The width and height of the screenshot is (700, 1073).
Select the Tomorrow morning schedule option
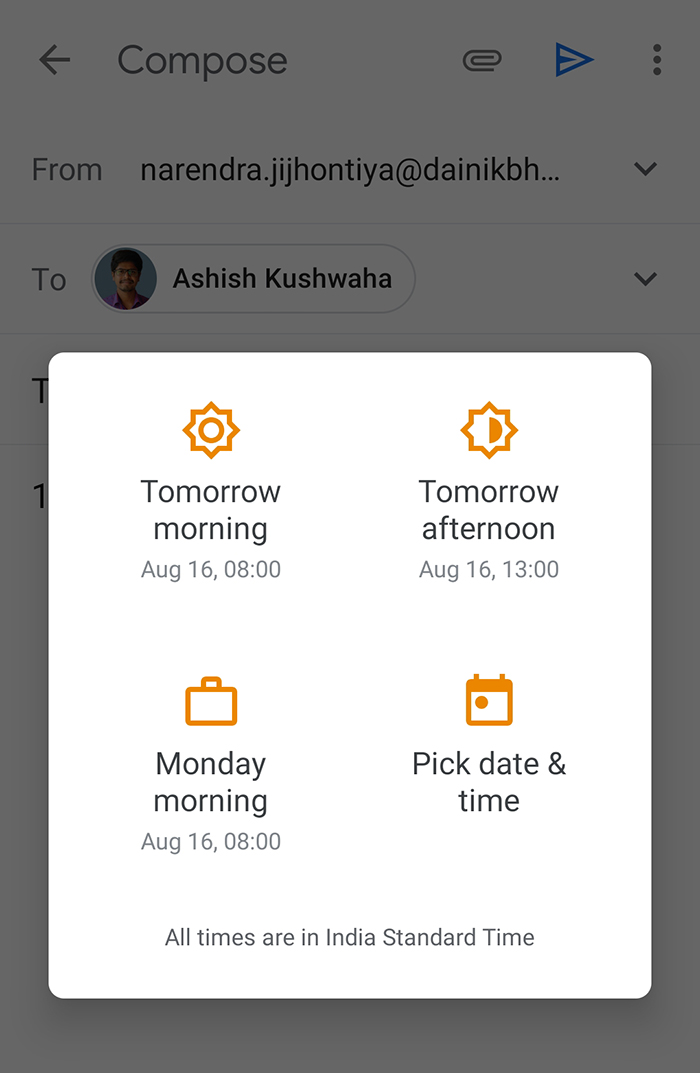211,510
